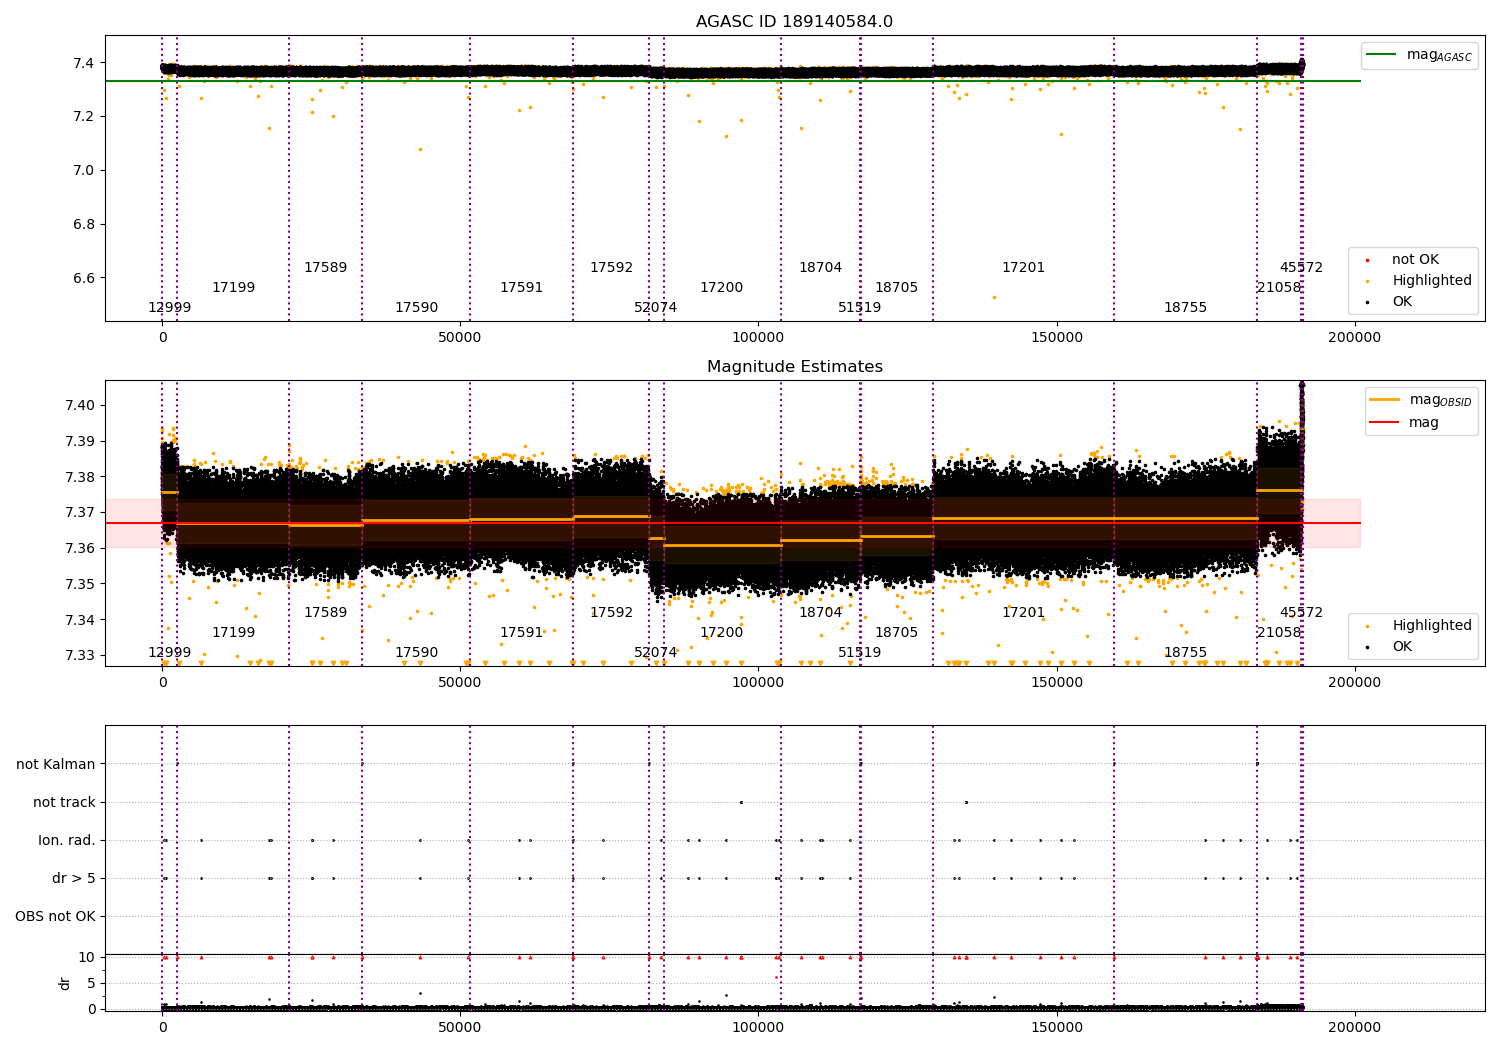Screen dimensions: 1500x1050
Task: Click OBSID label 17590 in Magnitude Estimates plot
Action: (x=416, y=653)
